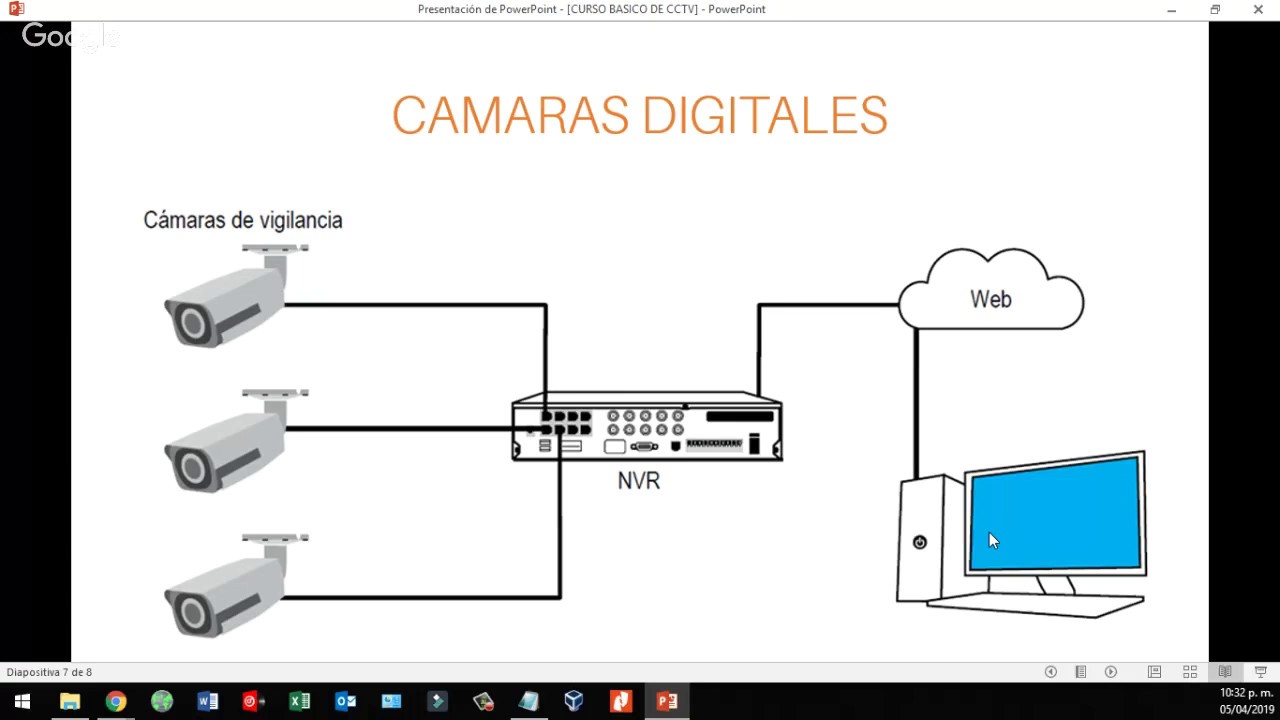Click the Web cloud shape

990,297
